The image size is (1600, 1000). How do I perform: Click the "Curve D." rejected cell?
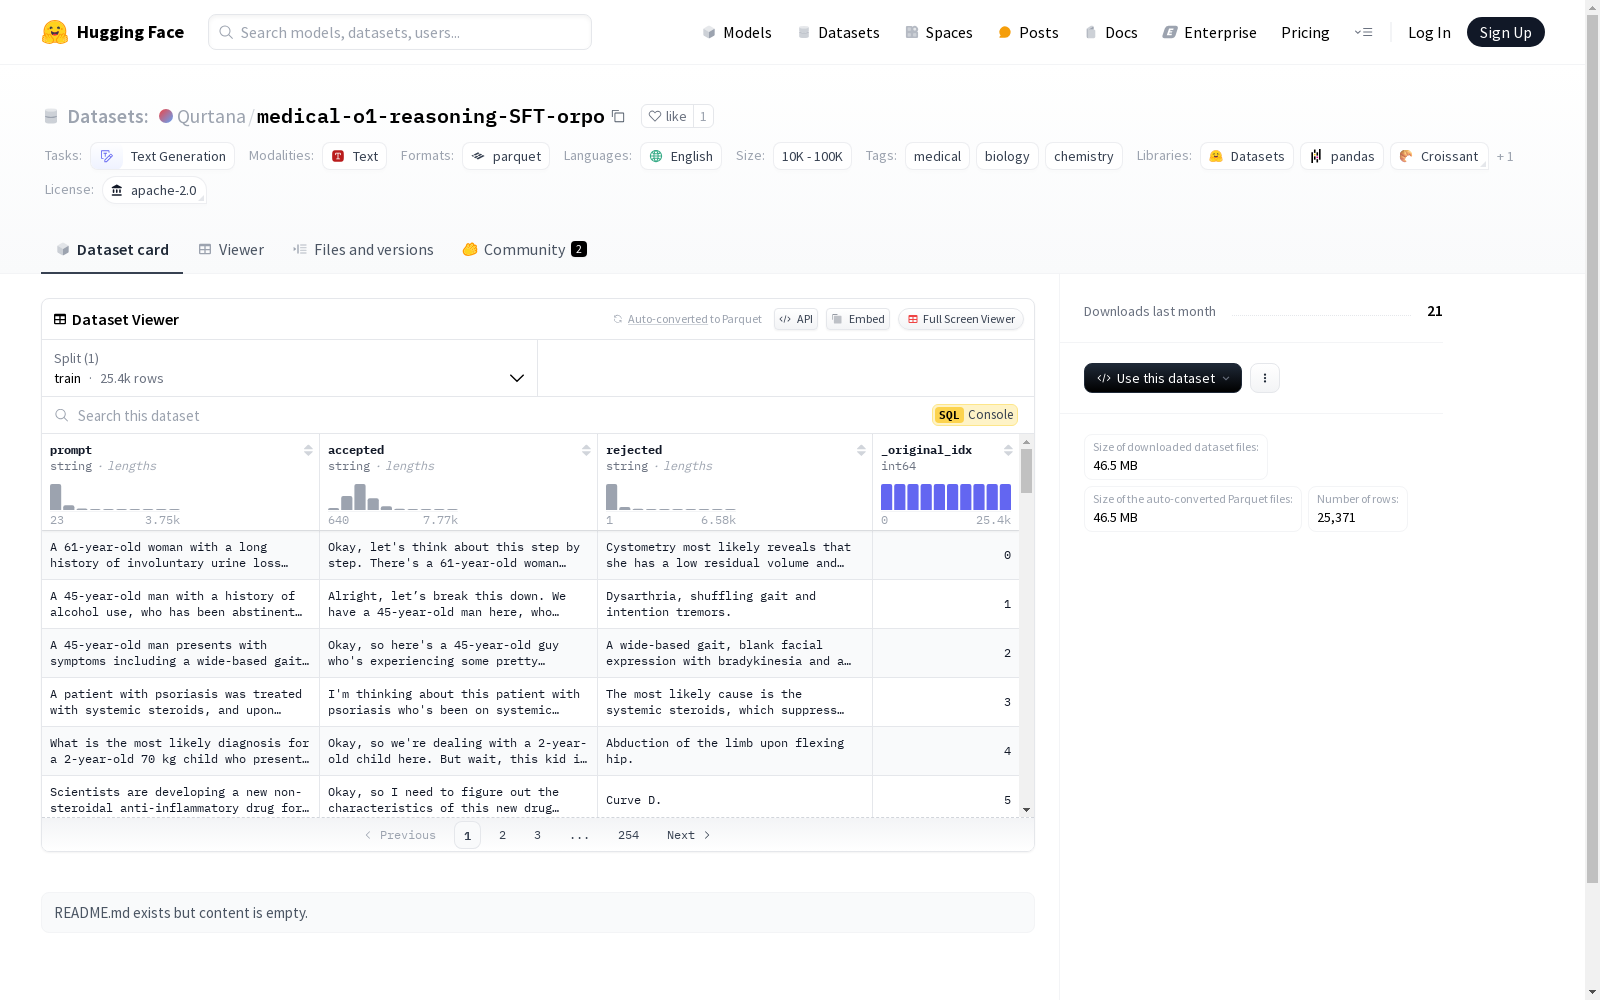coord(735,800)
